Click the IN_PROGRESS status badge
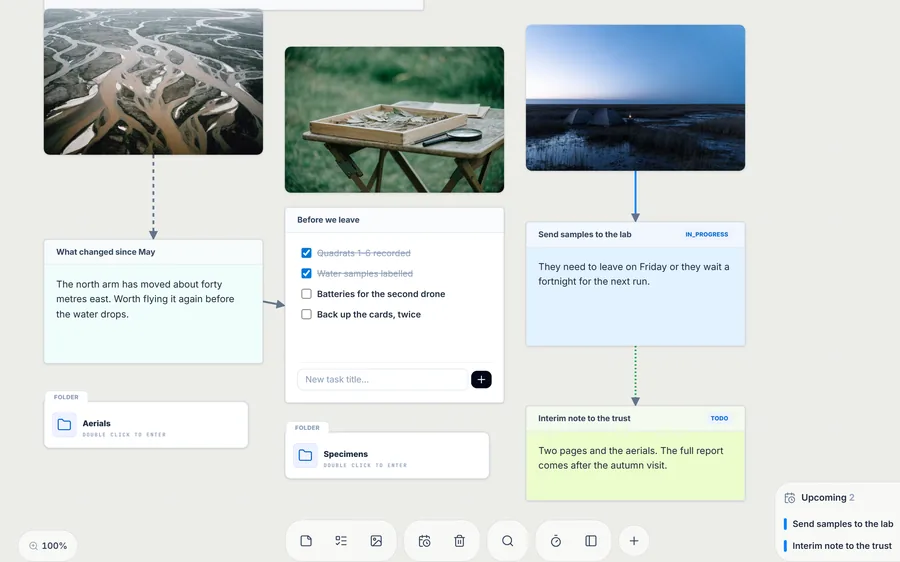The width and height of the screenshot is (900, 562). (x=707, y=234)
